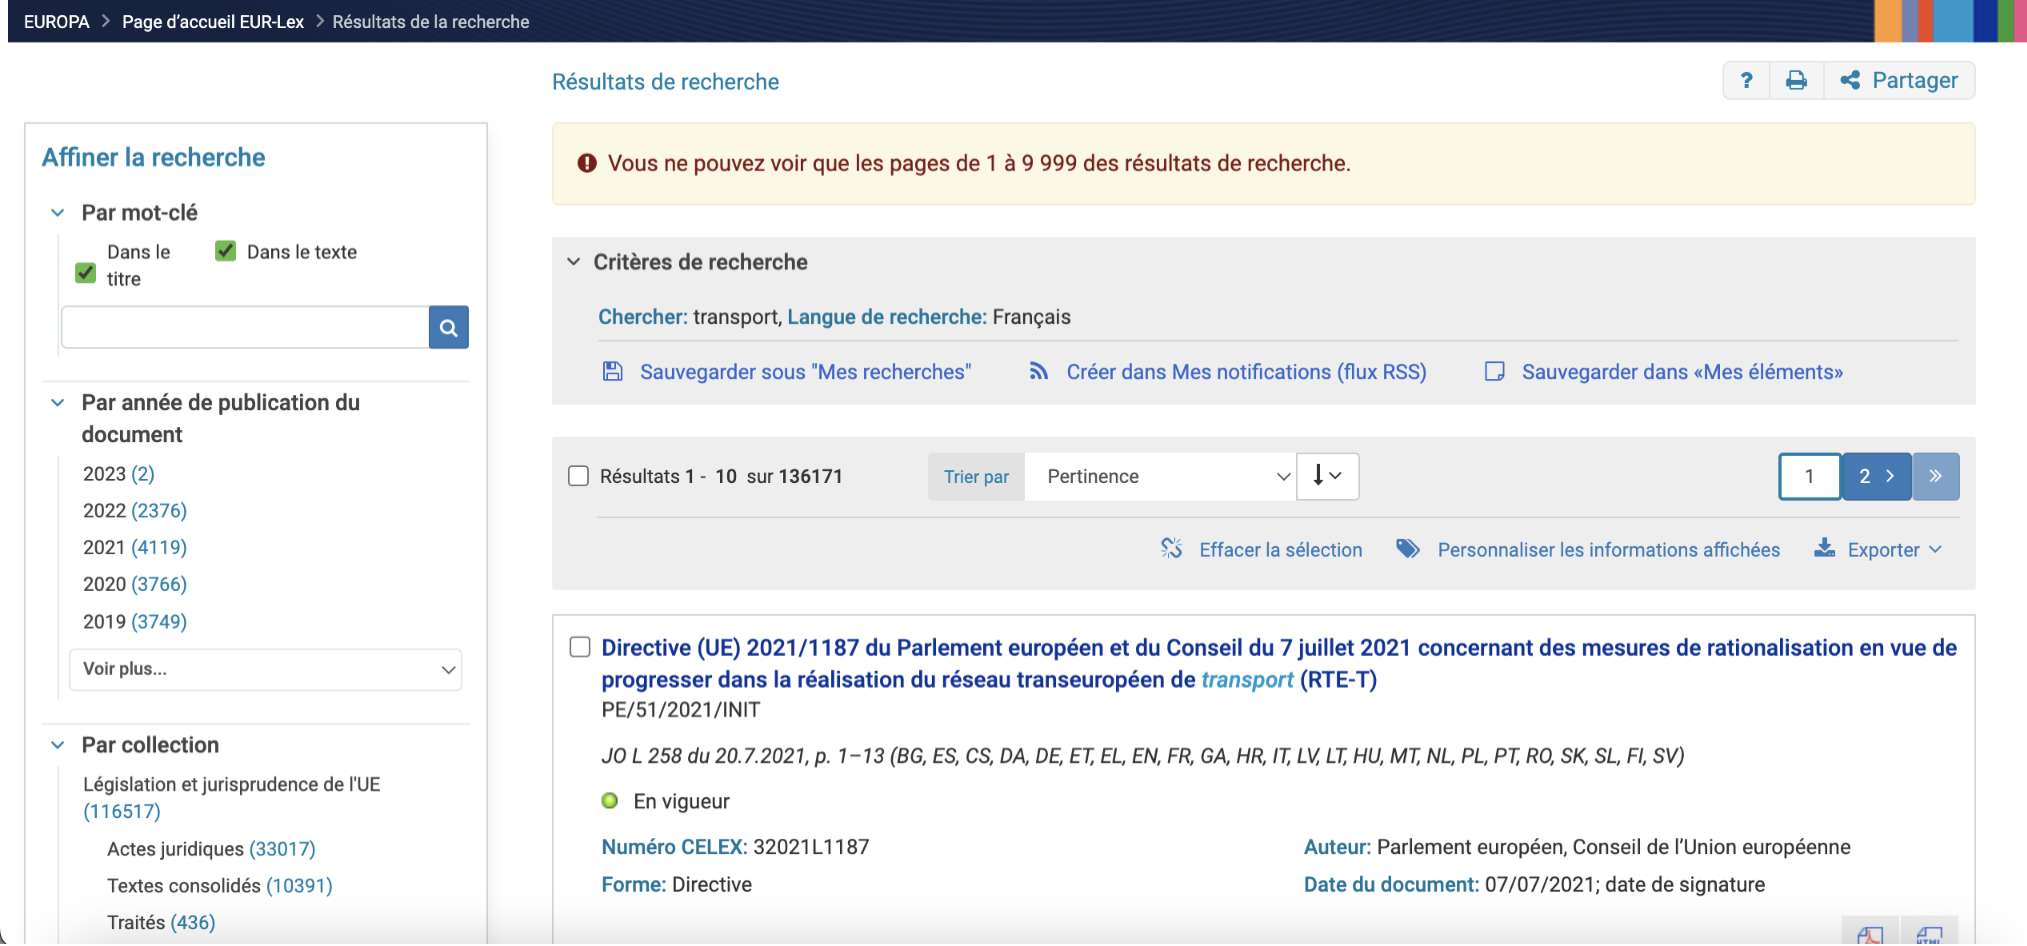Uncheck the 'Dans le titre' checkbox
2027x946 pixels.
(x=86, y=273)
